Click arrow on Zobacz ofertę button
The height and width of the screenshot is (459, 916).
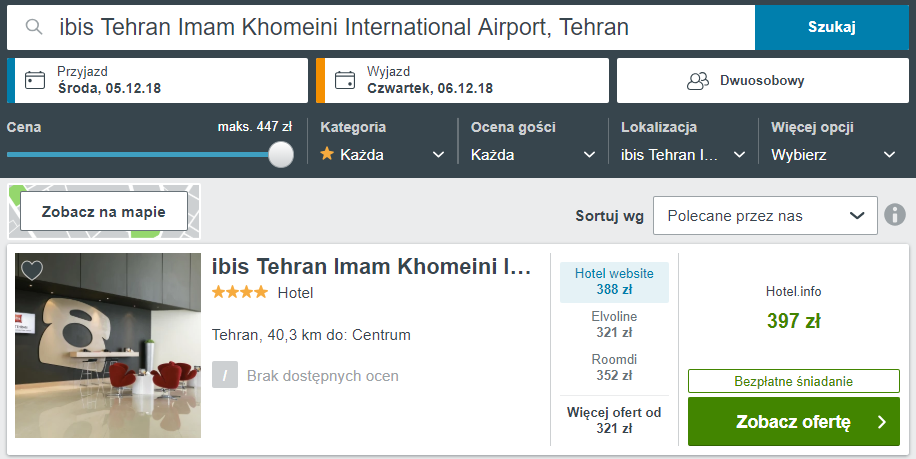coord(881,422)
